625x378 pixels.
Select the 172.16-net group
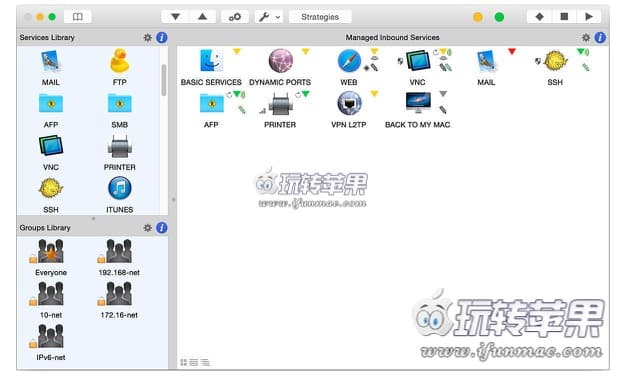pos(119,293)
